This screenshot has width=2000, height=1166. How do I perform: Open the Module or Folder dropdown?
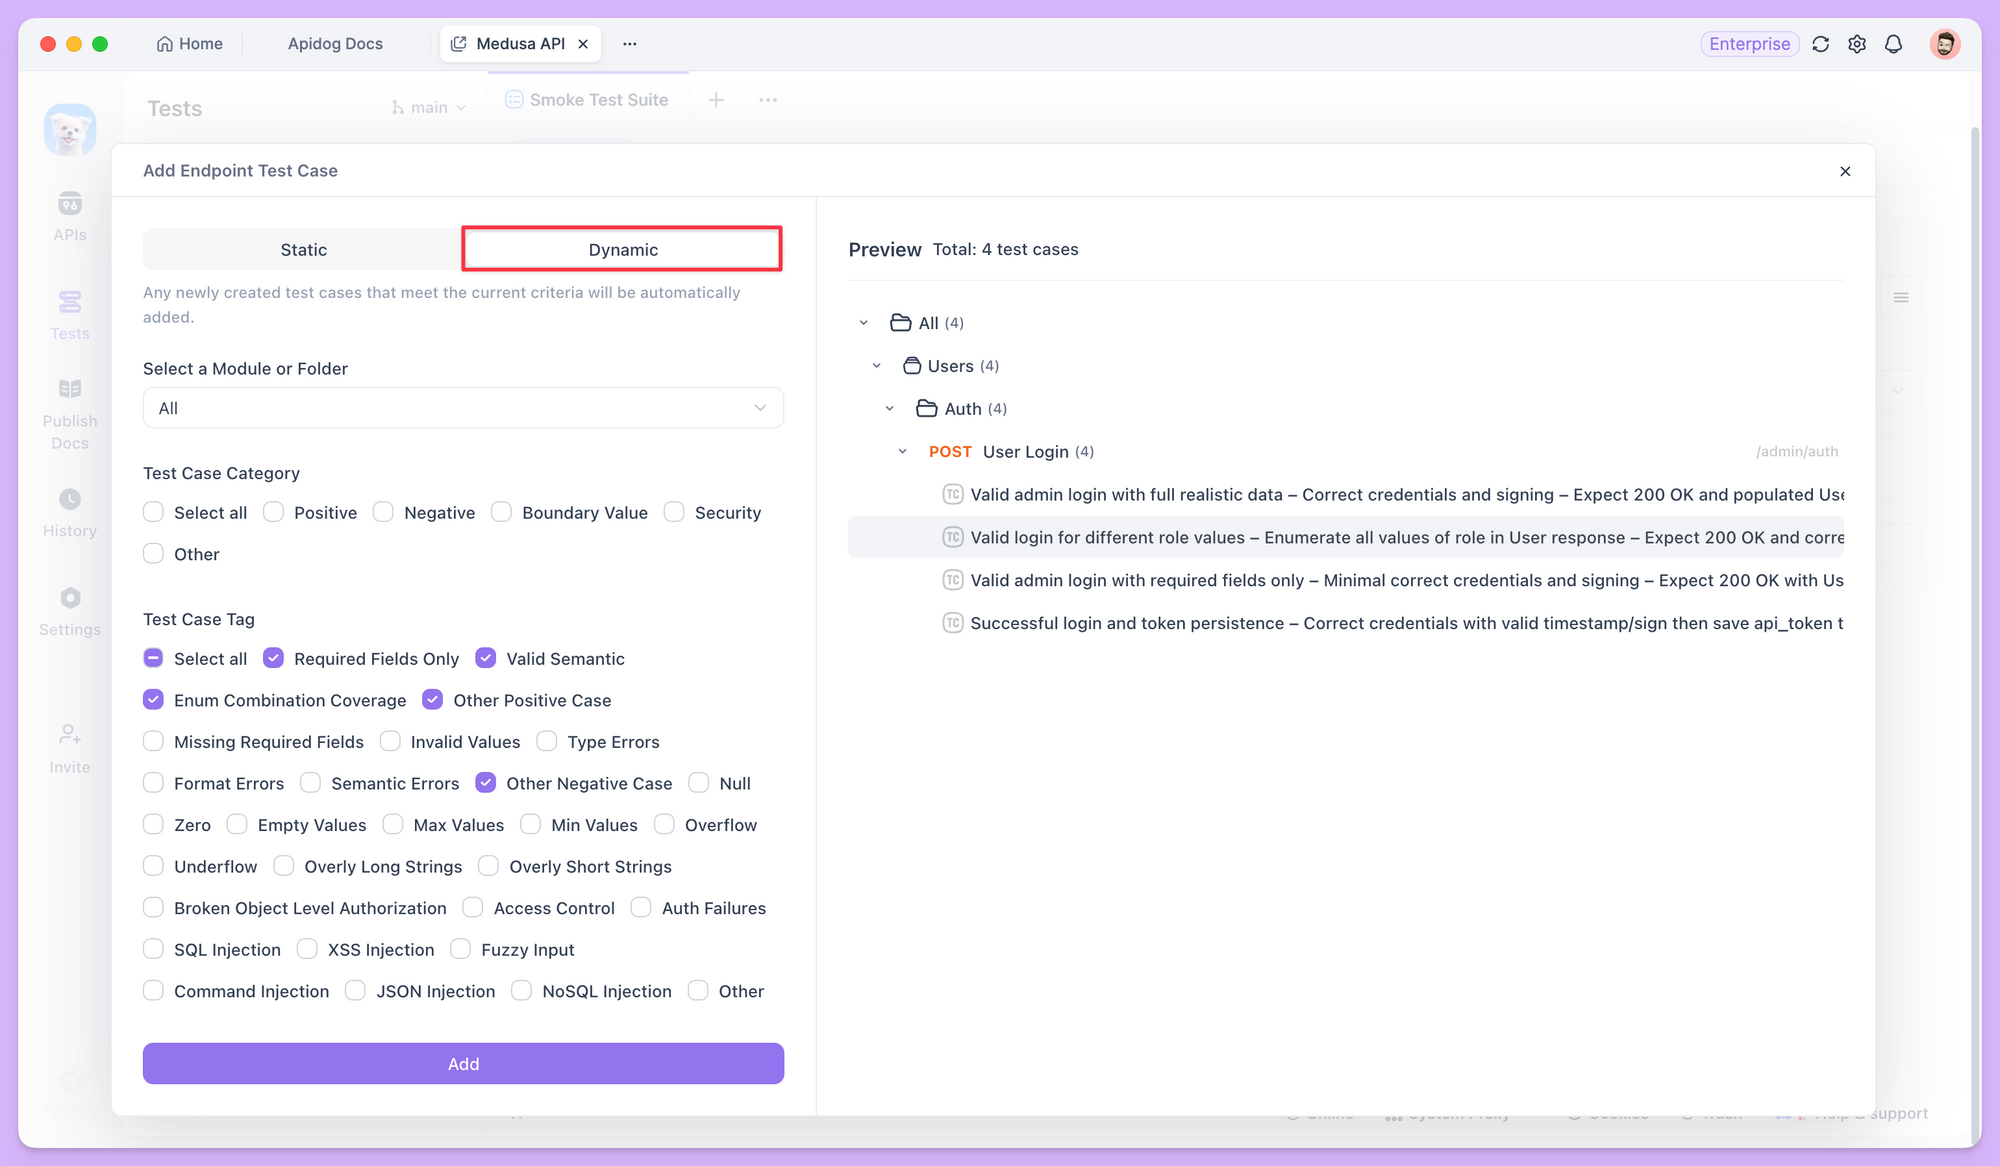click(x=463, y=407)
